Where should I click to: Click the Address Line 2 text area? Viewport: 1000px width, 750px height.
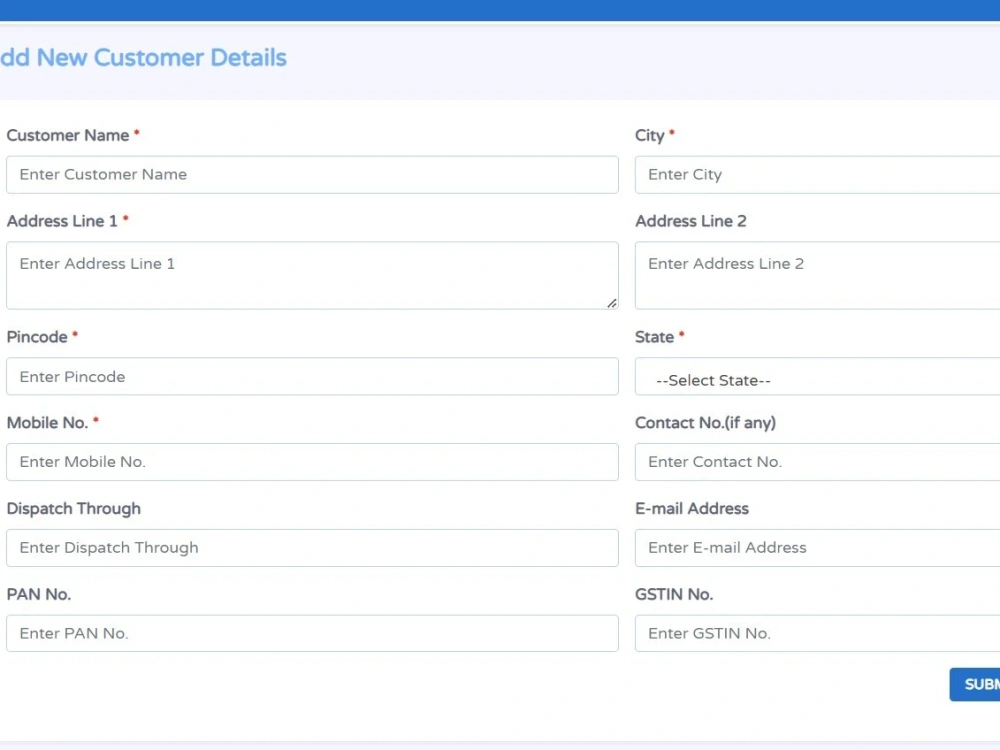(x=818, y=276)
